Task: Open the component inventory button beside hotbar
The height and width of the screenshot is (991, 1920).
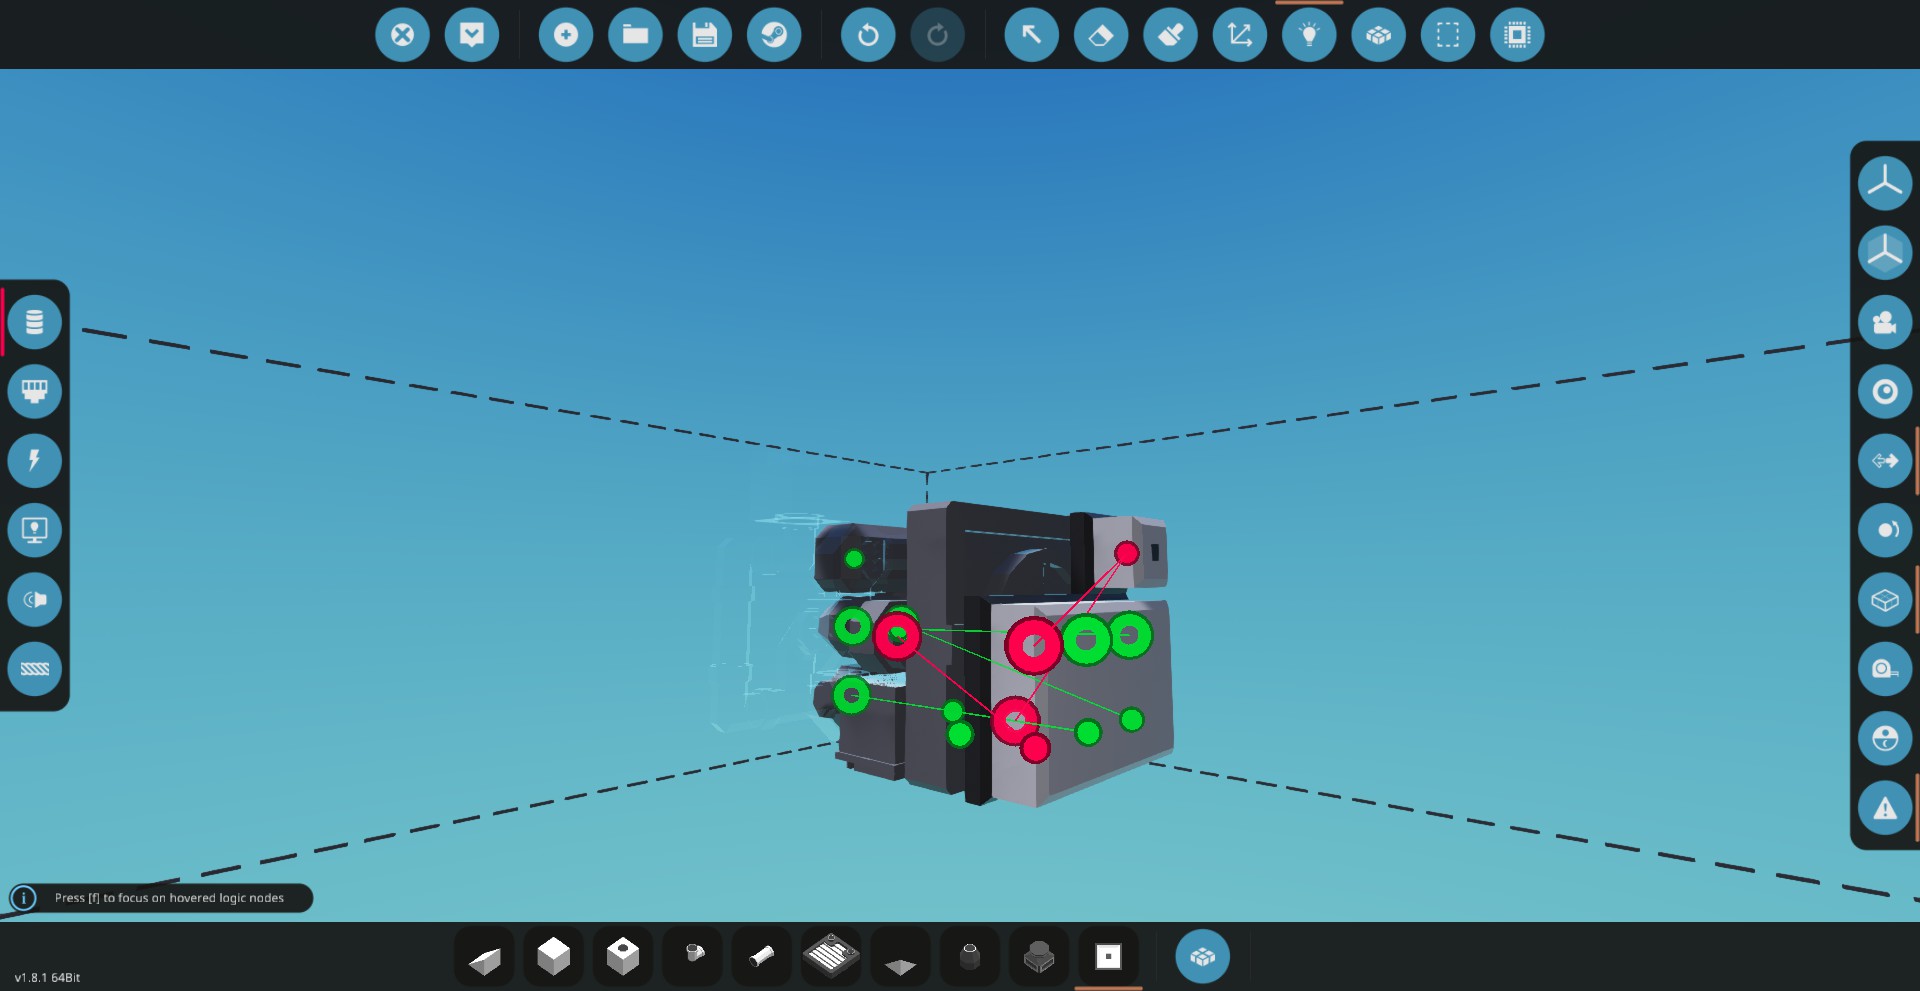Action: [1202, 957]
